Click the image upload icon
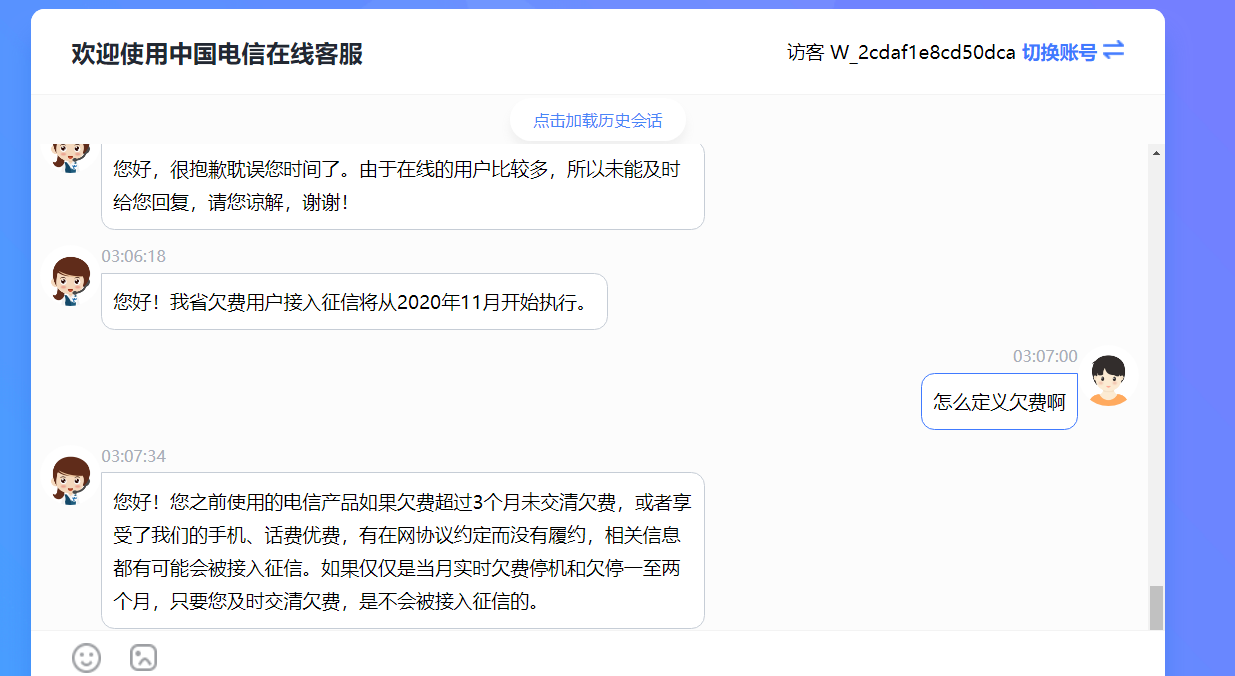 pos(143,658)
